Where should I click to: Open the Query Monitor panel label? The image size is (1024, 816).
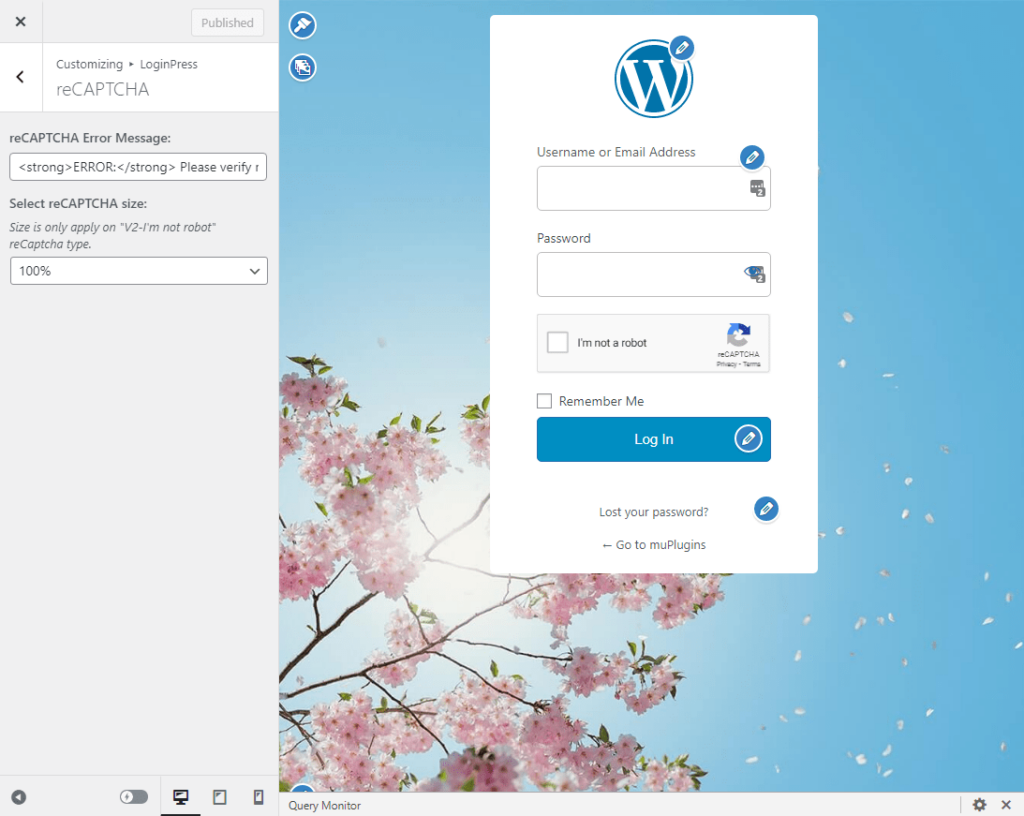click(325, 806)
